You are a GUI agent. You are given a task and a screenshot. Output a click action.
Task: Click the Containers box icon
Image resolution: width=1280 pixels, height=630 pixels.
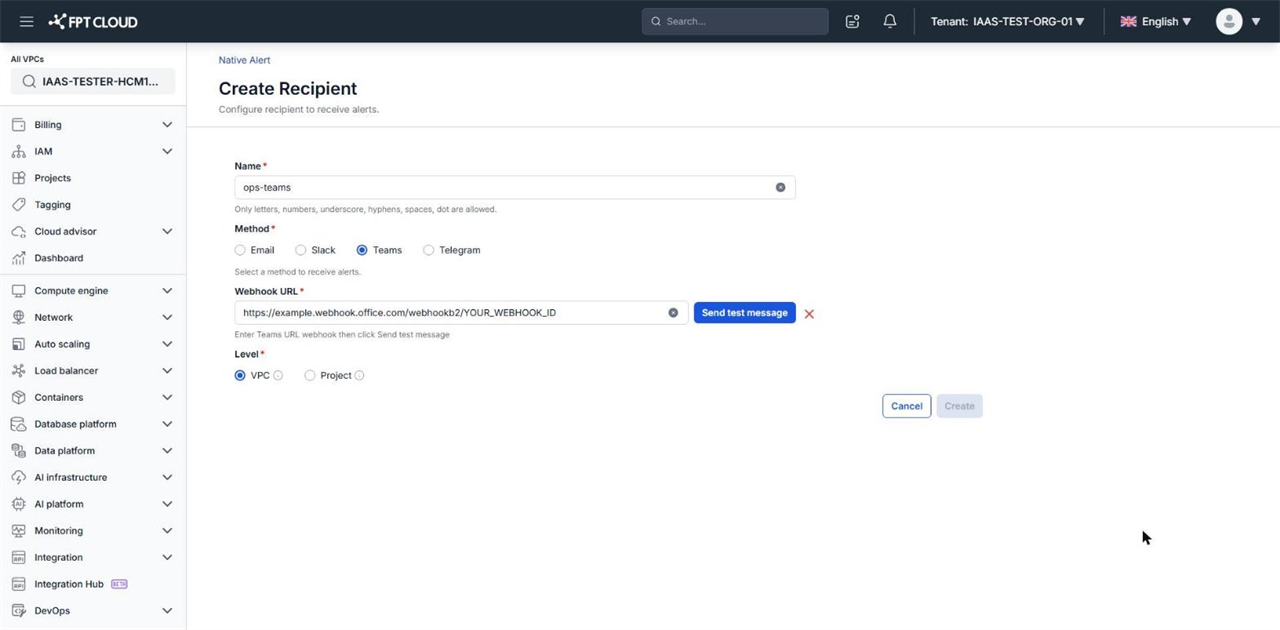pos(18,398)
